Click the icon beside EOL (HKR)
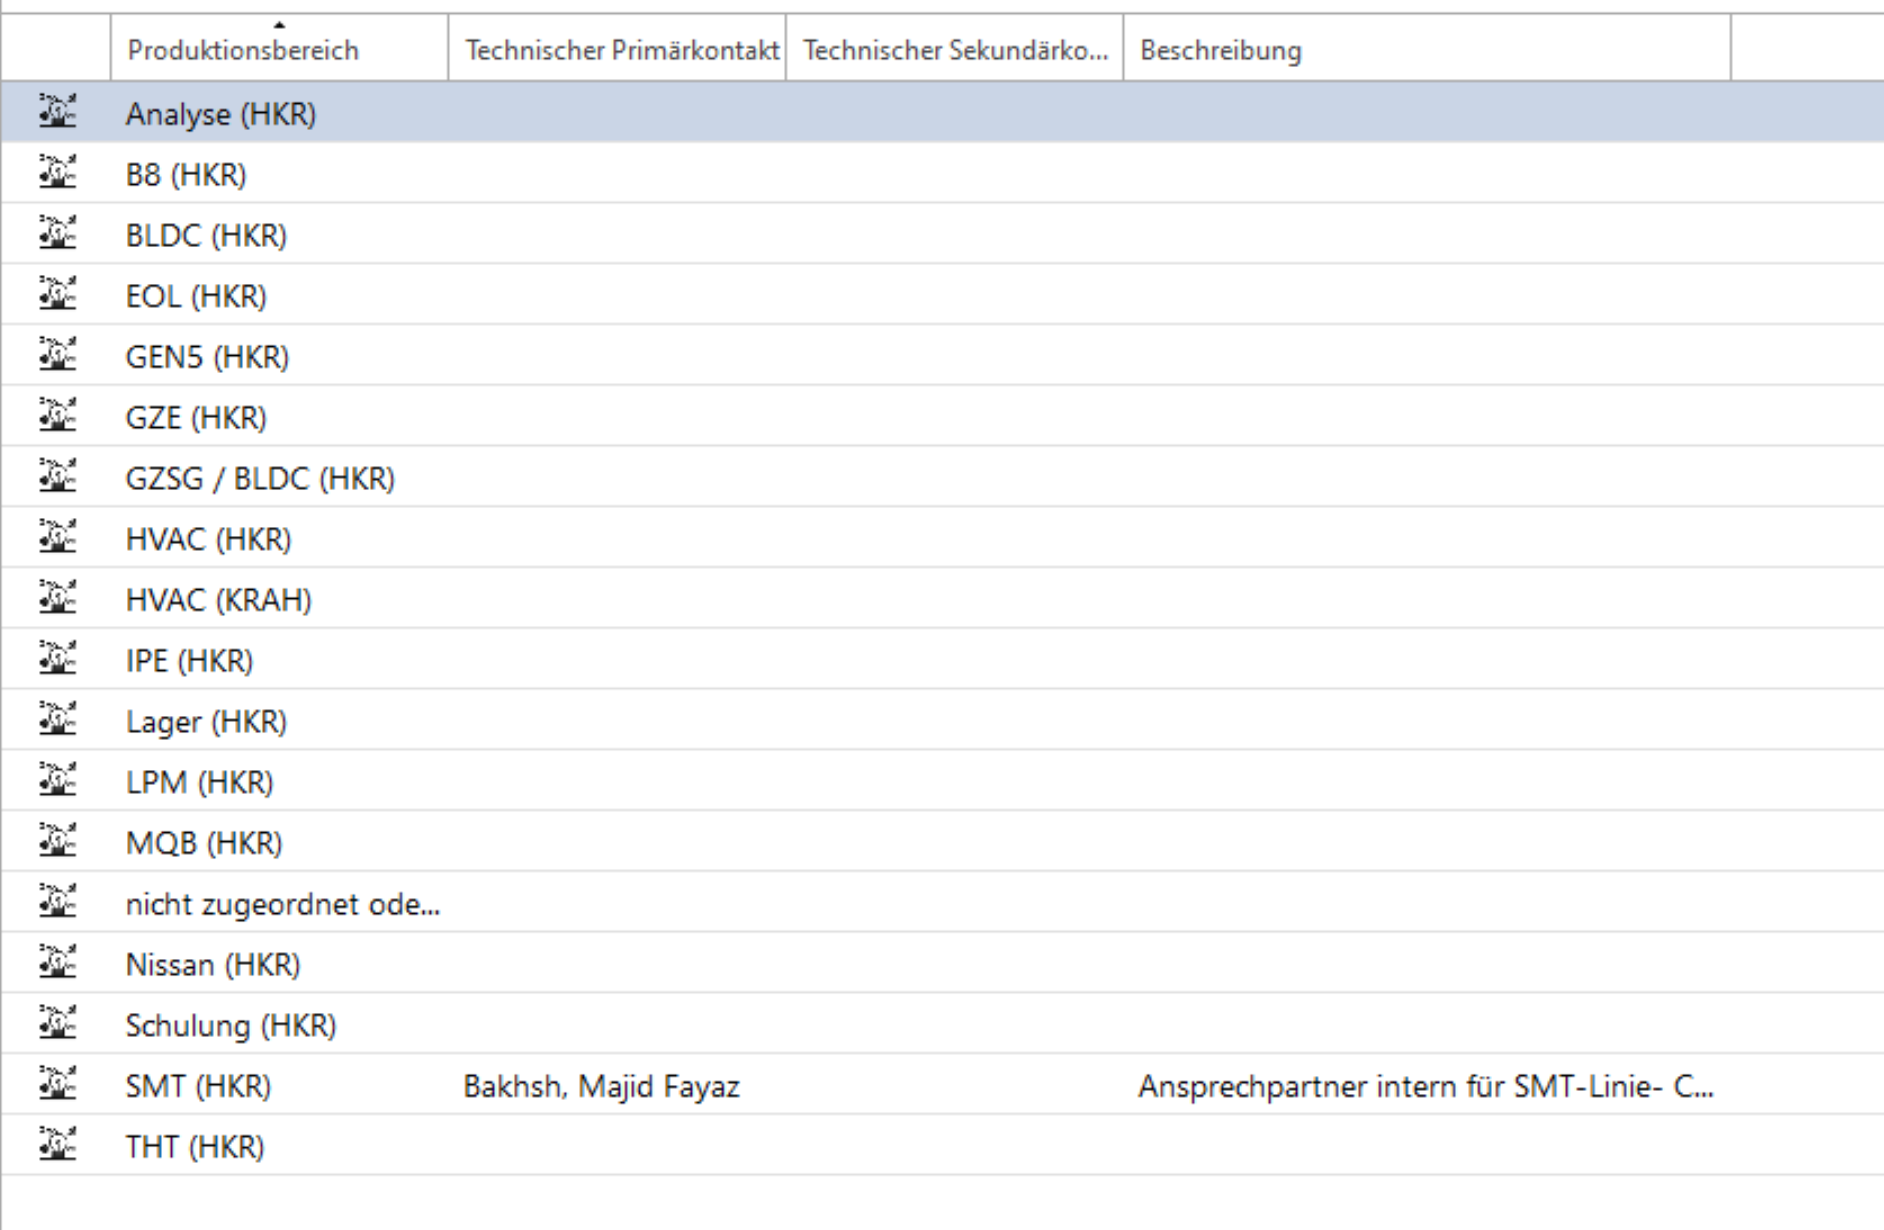This screenshot has height=1230, width=1884. [57, 293]
